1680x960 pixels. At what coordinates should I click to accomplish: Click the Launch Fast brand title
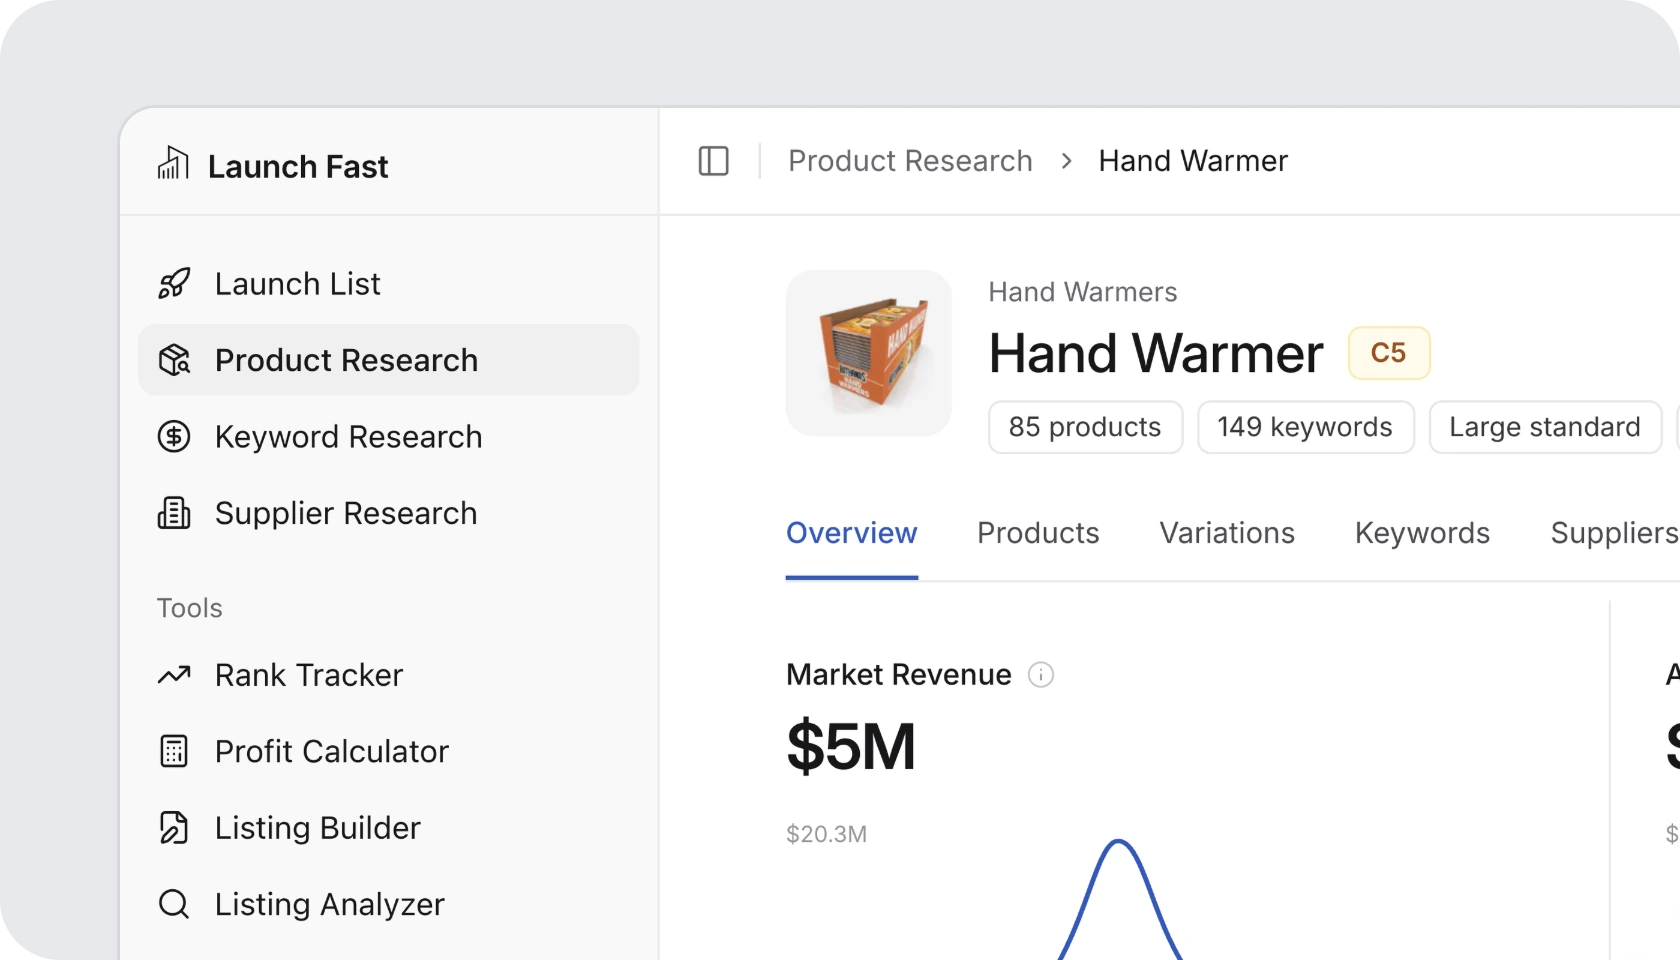[298, 166]
